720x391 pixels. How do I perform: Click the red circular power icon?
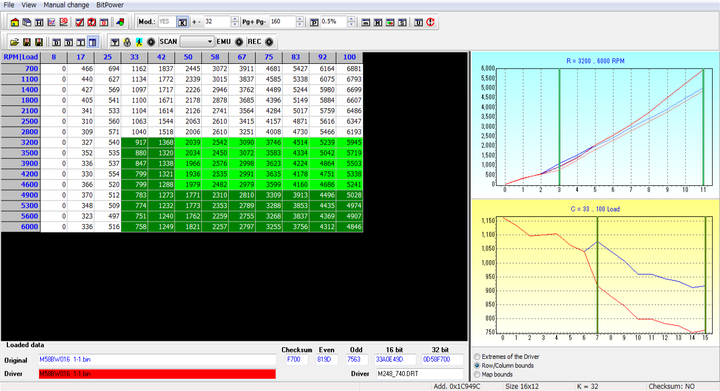(x=430, y=22)
